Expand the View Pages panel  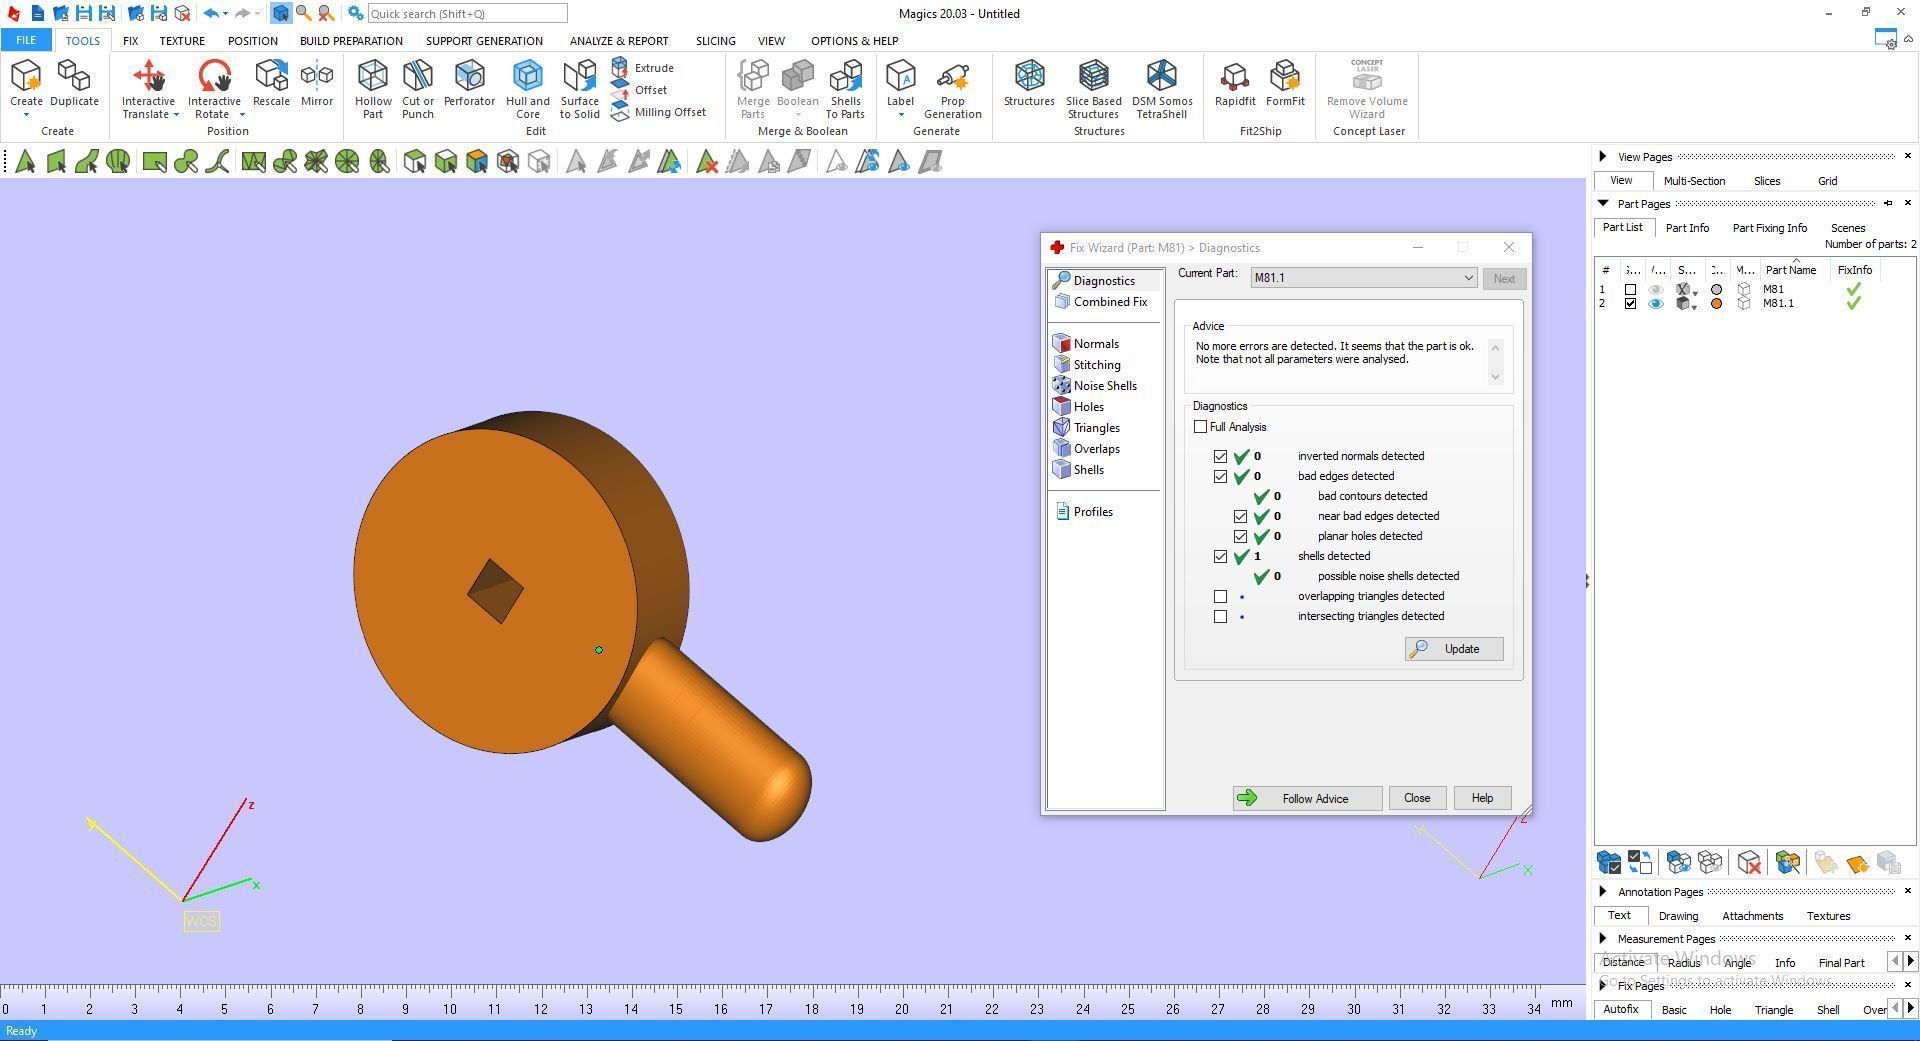click(x=1603, y=156)
